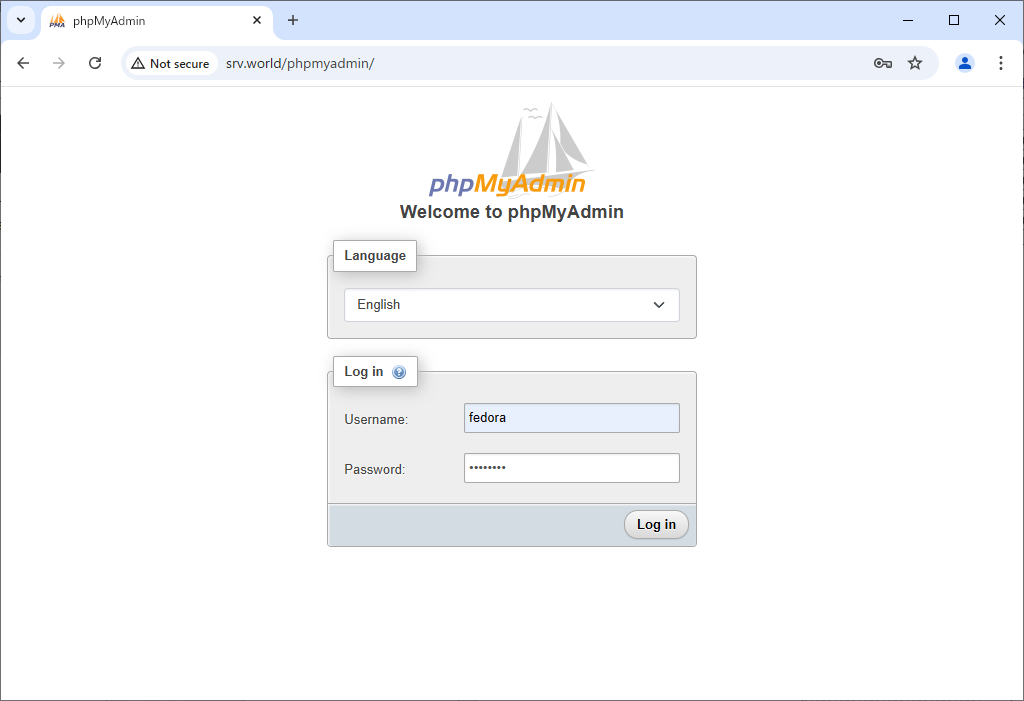
Task: Go back using the browser back arrow
Action: tap(24, 63)
